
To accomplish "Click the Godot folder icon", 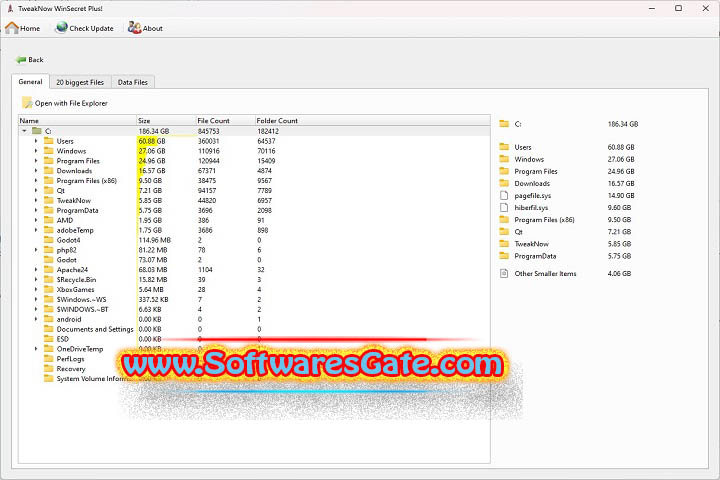I will click(49, 260).
